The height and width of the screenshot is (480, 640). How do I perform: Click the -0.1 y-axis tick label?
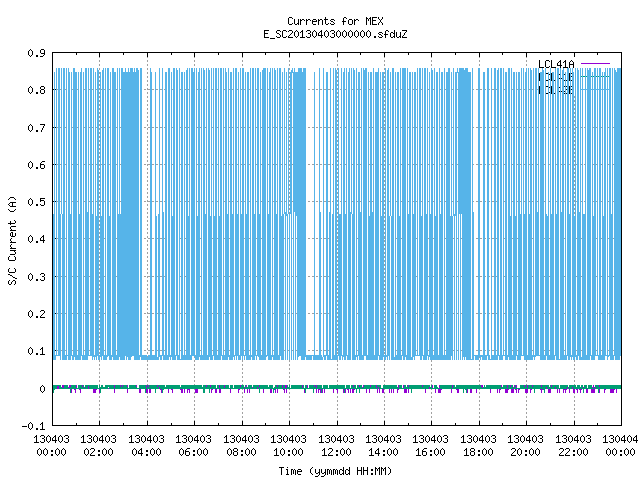coord(33,426)
